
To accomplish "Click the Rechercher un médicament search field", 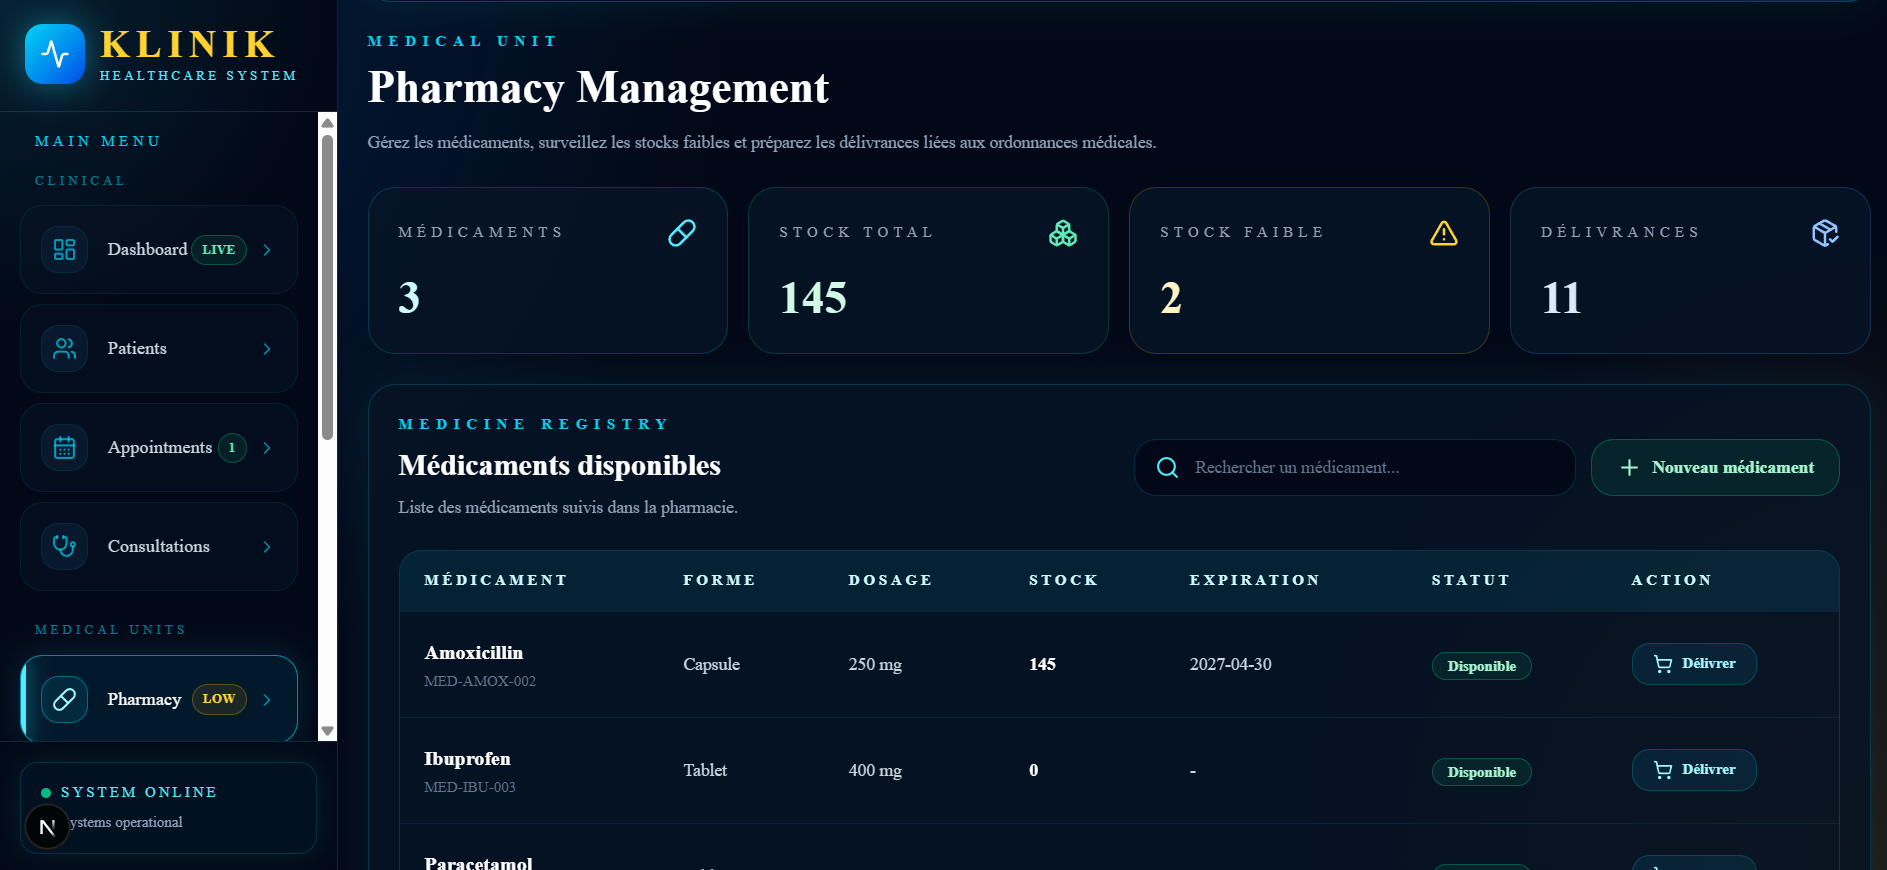I will (x=1355, y=467).
